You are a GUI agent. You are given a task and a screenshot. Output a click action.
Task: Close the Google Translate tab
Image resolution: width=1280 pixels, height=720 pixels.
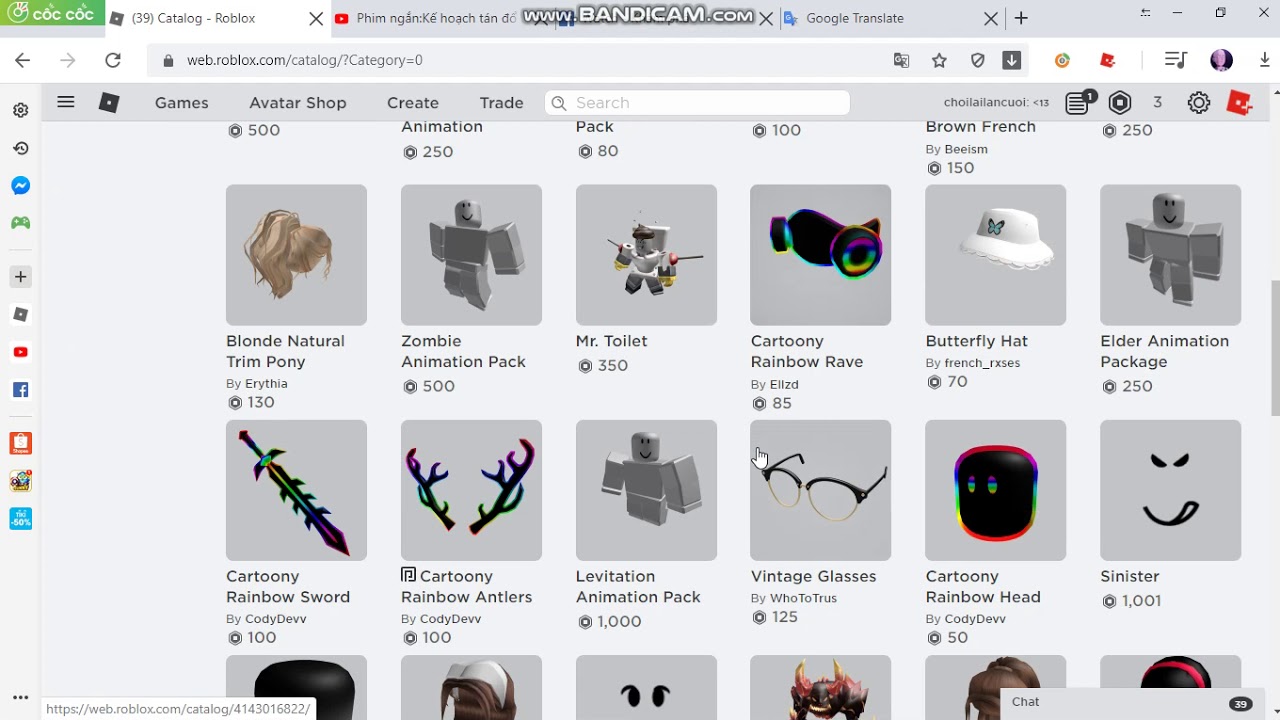coord(990,18)
